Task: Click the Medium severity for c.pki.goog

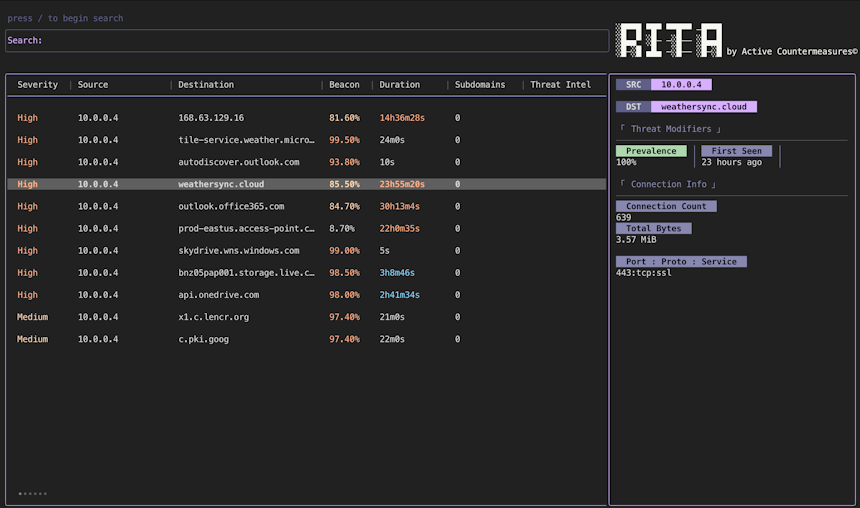Action: (x=32, y=339)
